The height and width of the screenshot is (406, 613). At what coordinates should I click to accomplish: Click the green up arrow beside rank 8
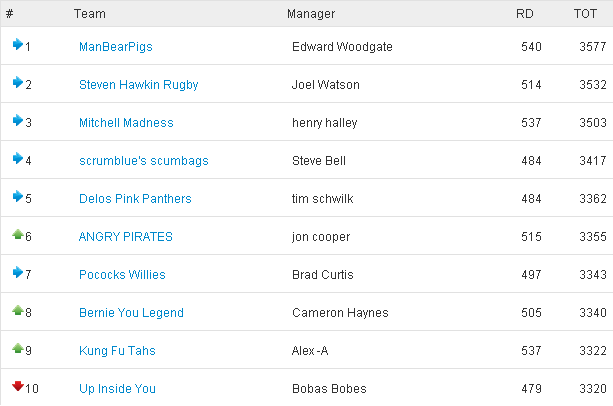18,310
